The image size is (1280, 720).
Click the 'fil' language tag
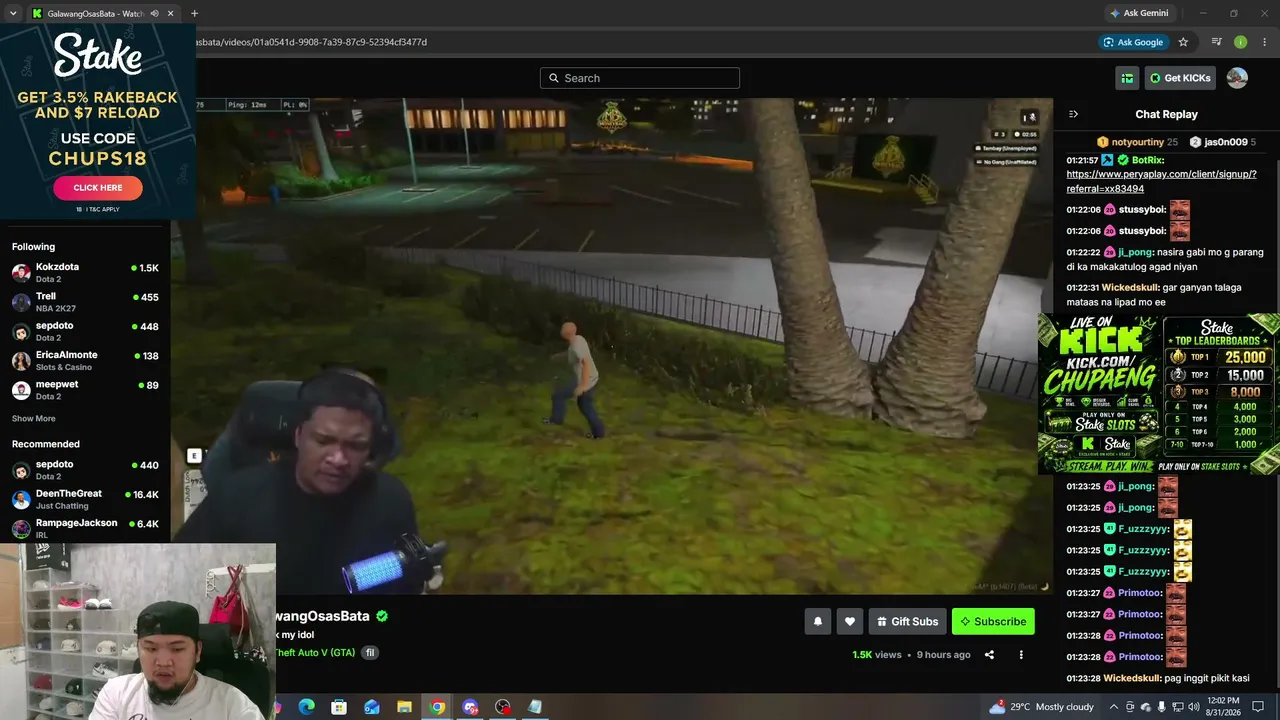coord(370,653)
